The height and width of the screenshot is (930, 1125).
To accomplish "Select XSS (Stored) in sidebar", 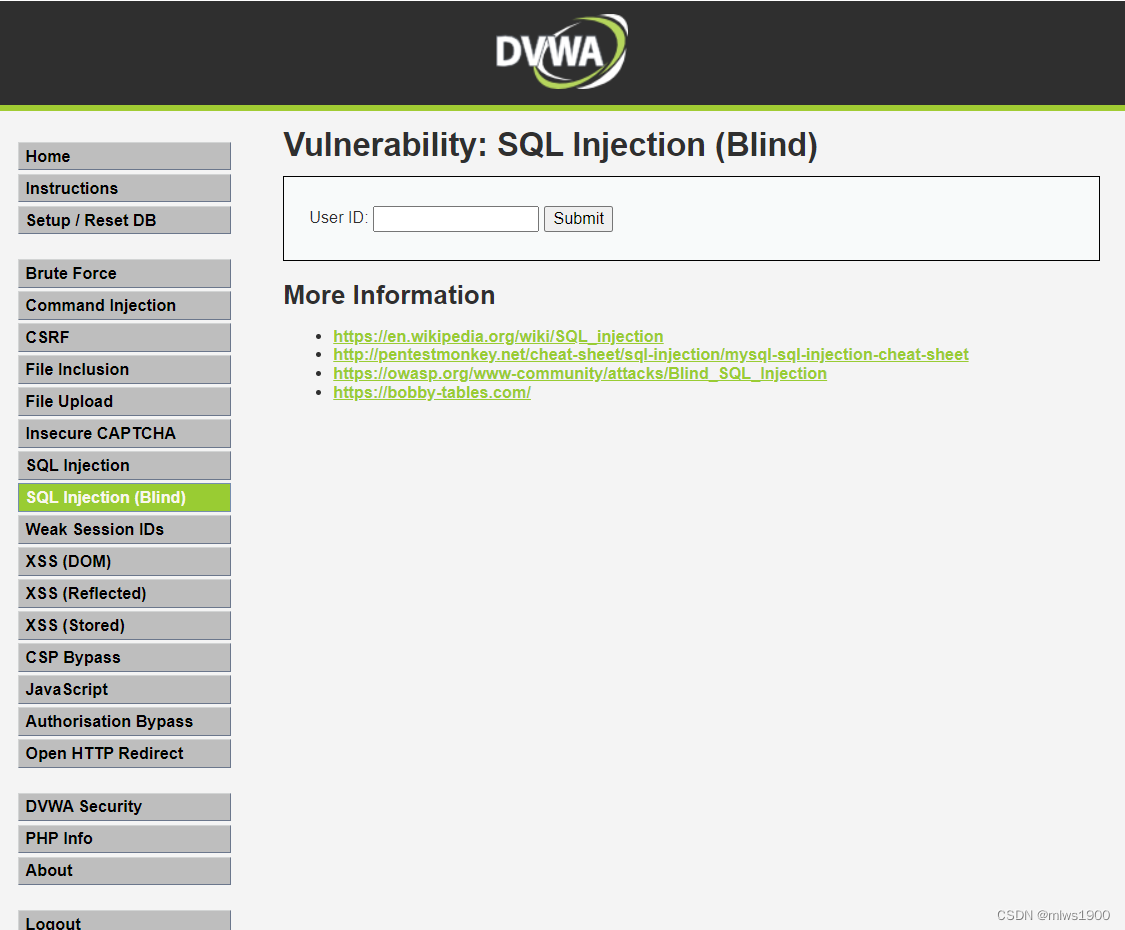I will 124,626.
